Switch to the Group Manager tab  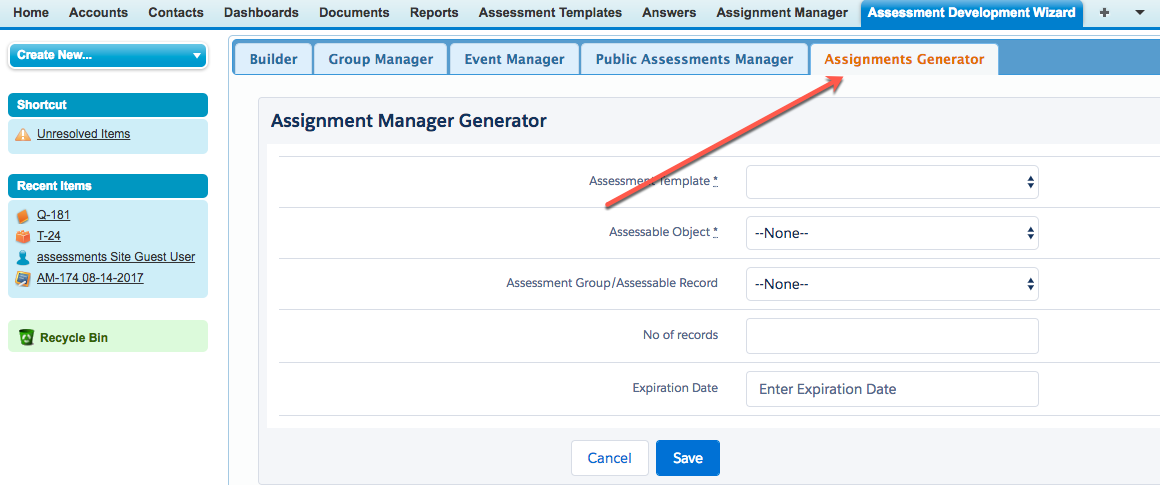[x=381, y=59]
